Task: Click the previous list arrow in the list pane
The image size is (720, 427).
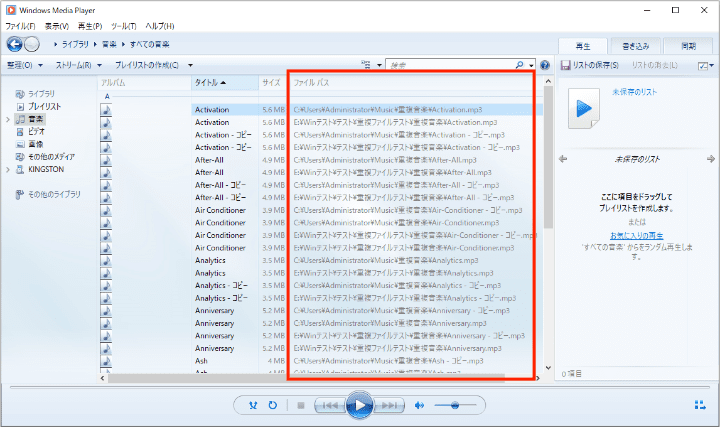Action: click(563, 159)
